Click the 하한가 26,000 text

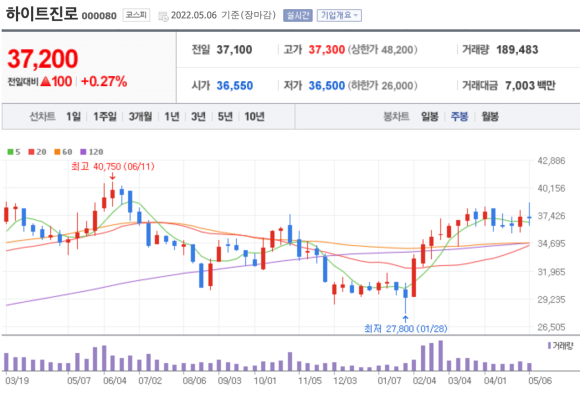coord(382,85)
